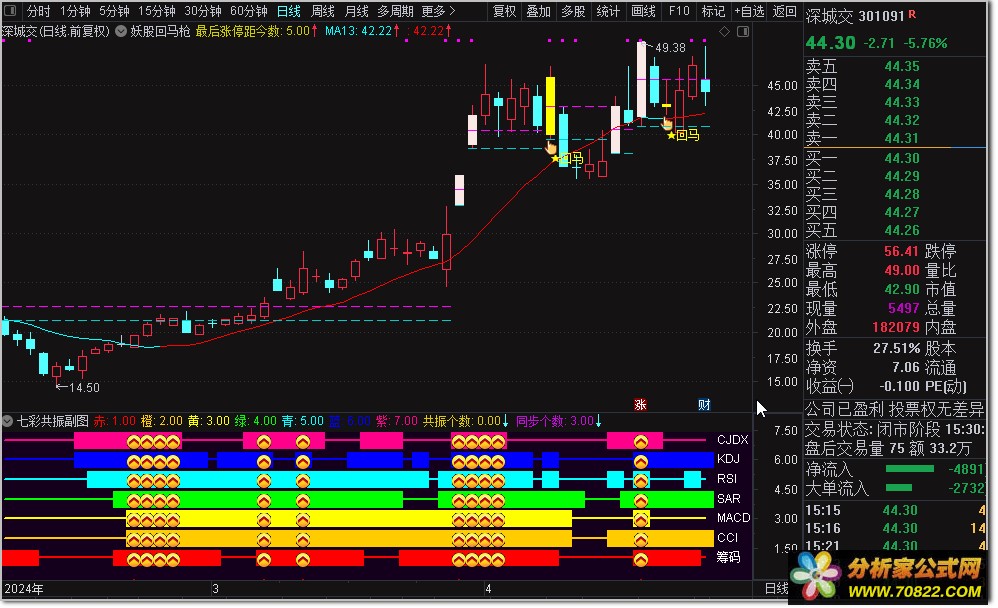
Task: Select the MACD indicator row label
Action: [x=733, y=518]
